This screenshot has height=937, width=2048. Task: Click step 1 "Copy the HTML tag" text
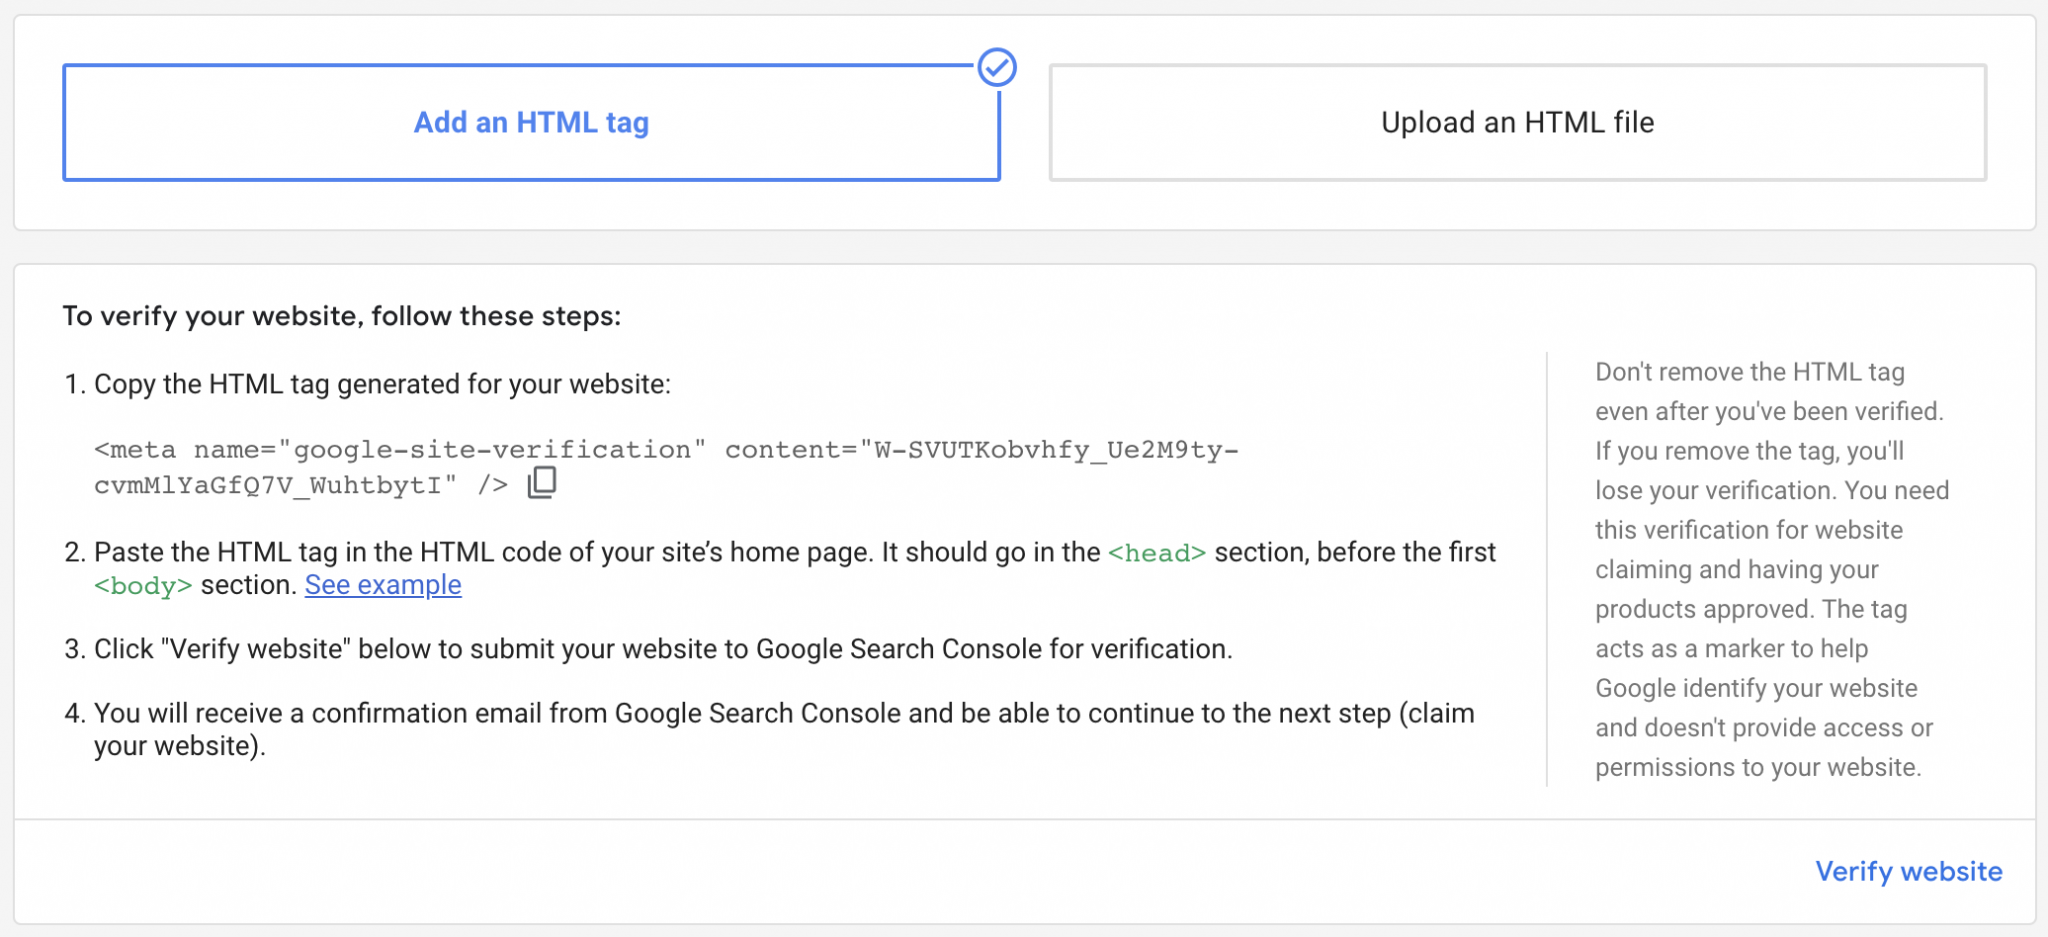point(382,384)
